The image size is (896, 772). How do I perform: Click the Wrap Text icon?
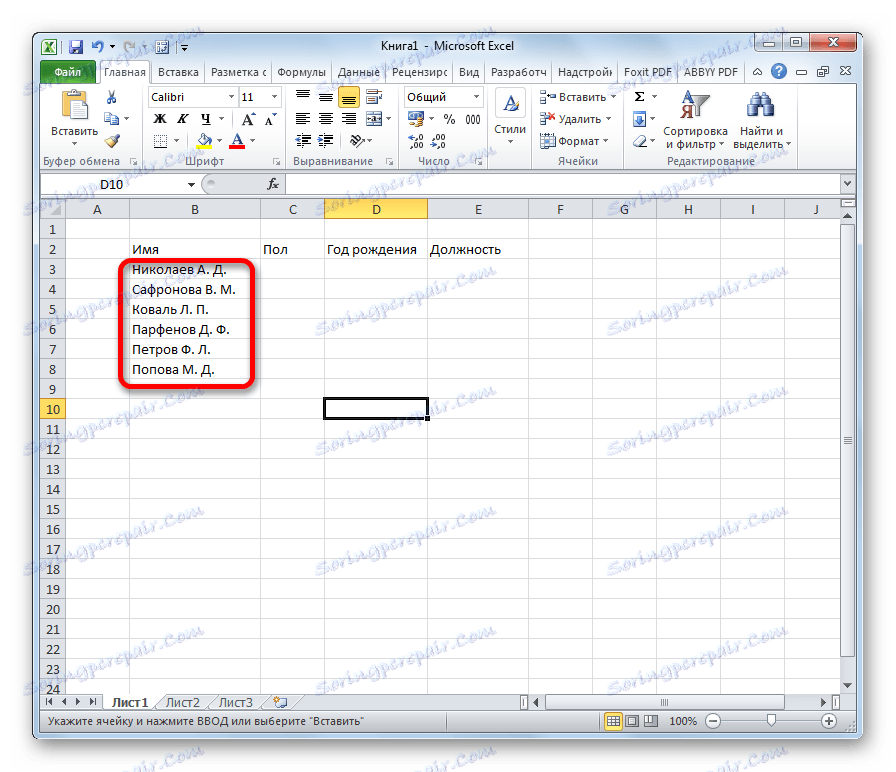(374, 97)
